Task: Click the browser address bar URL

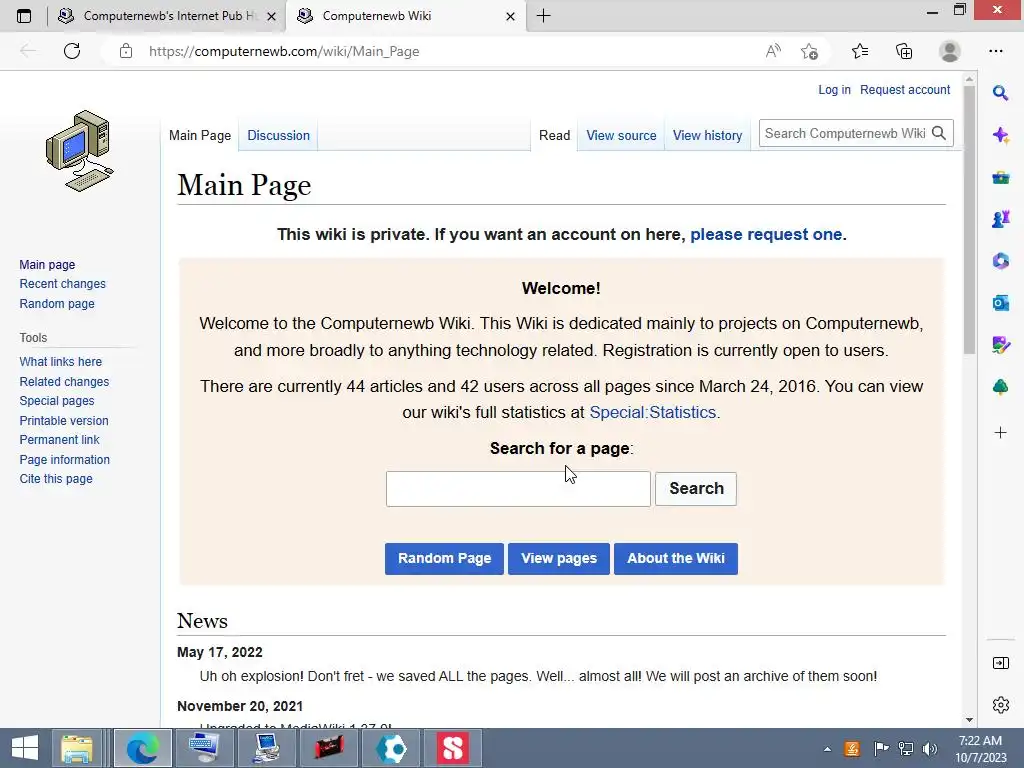Action: (284, 51)
